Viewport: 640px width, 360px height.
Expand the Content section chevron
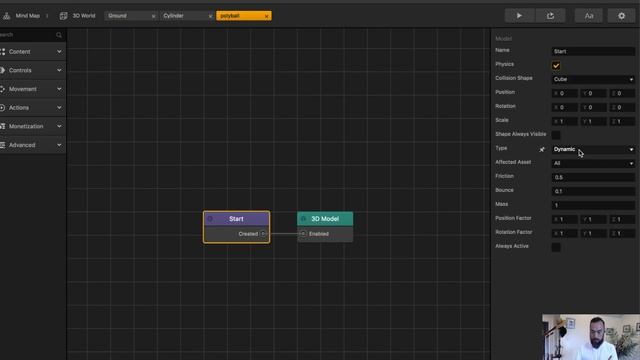click(59, 52)
